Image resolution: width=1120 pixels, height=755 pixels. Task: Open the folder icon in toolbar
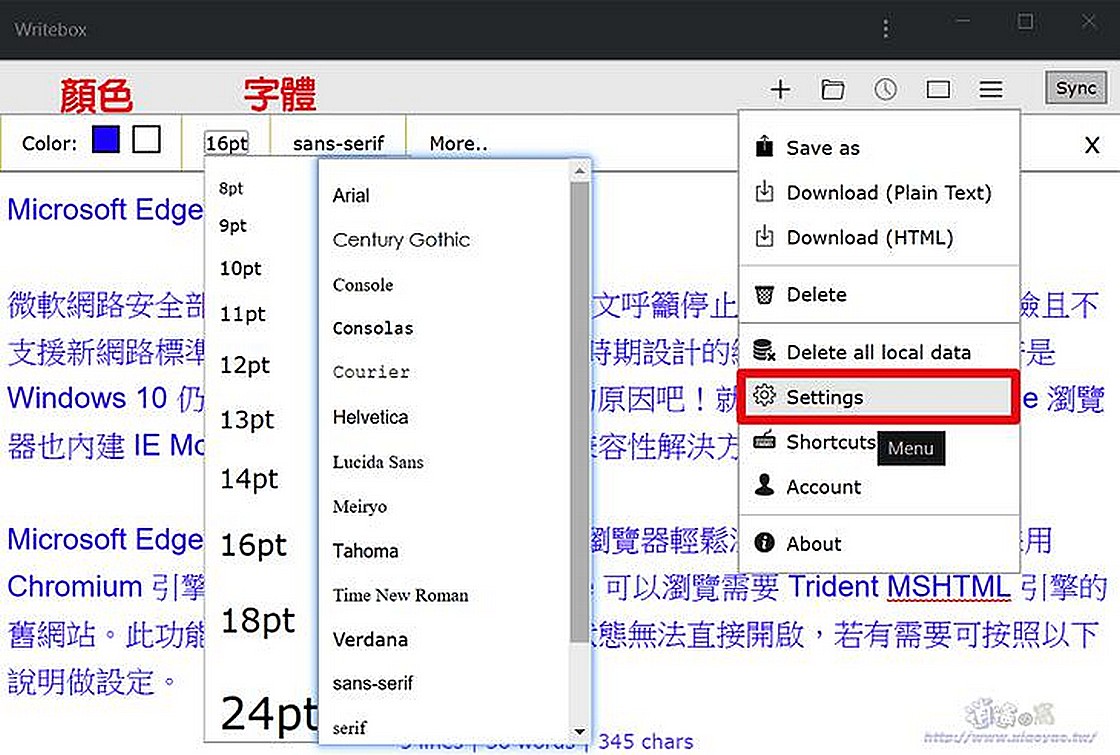(833, 89)
